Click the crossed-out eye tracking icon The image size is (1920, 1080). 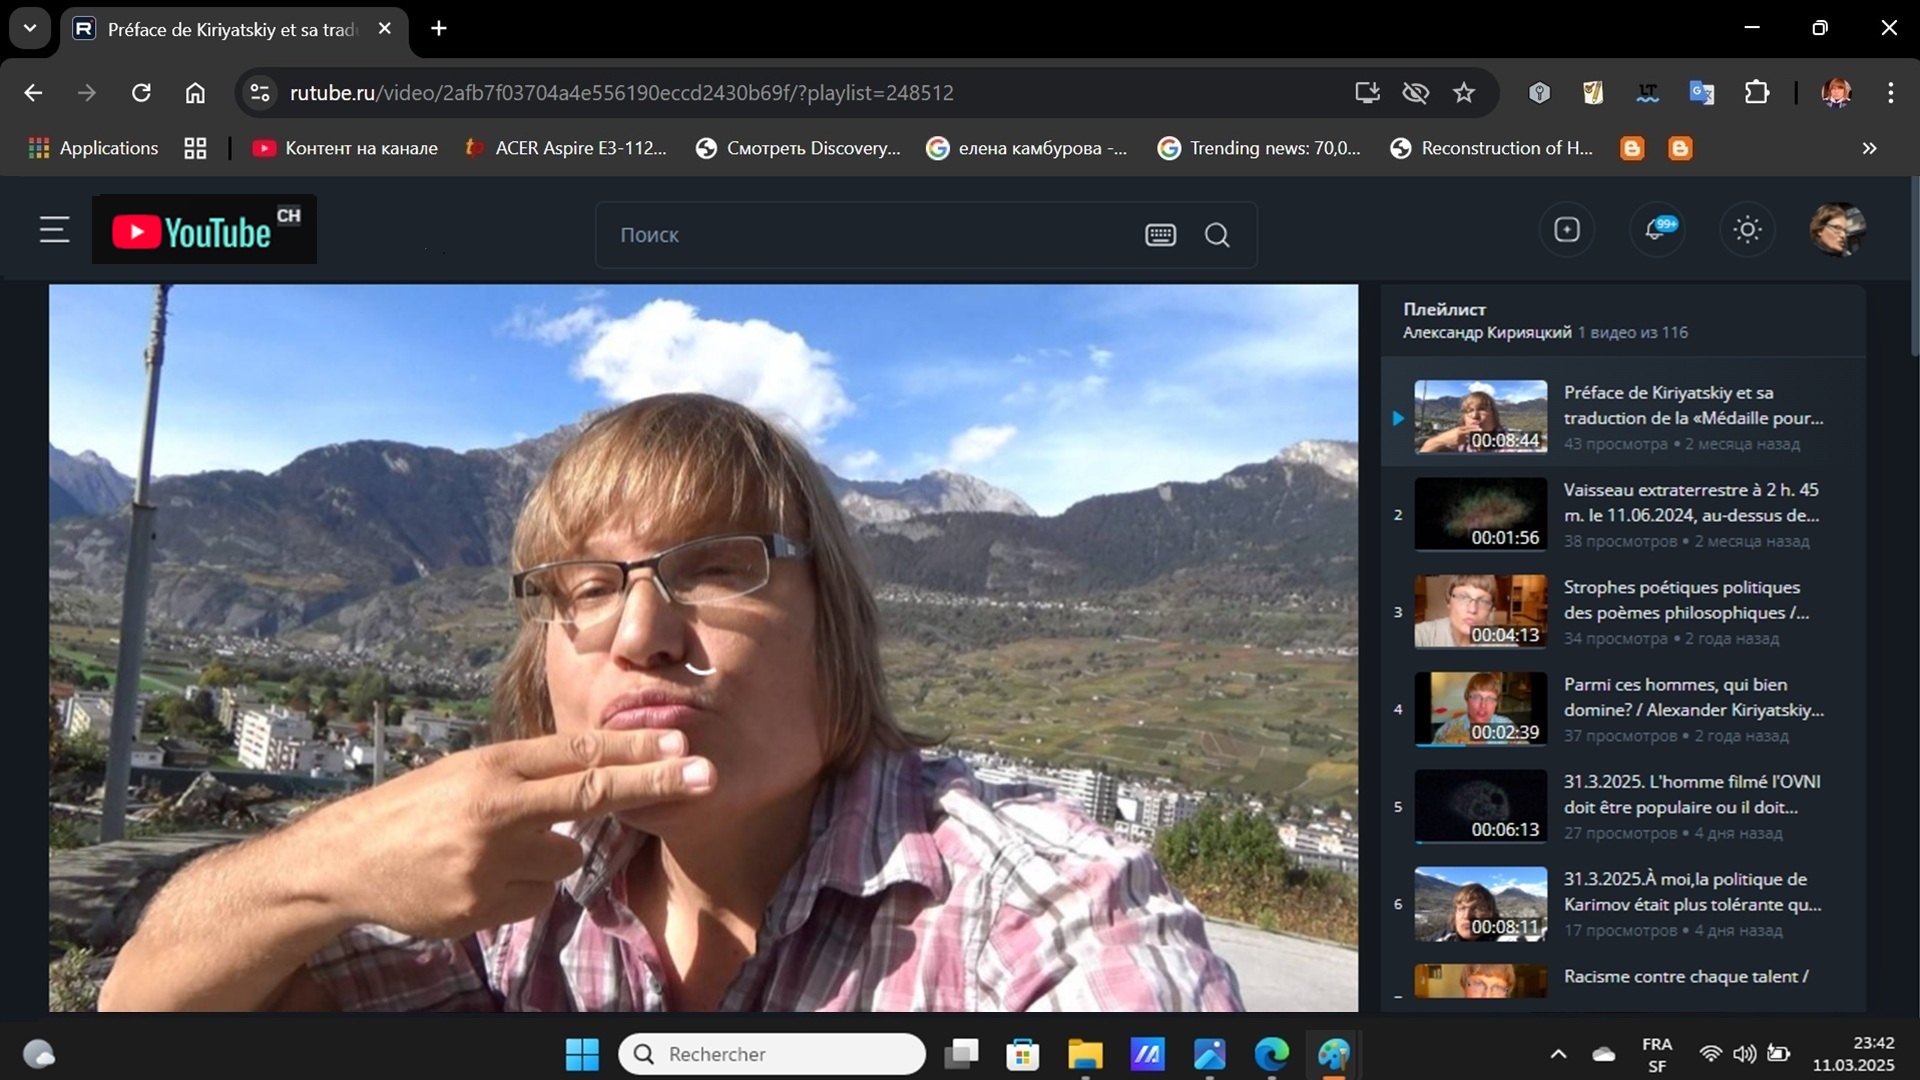(x=1415, y=93)
